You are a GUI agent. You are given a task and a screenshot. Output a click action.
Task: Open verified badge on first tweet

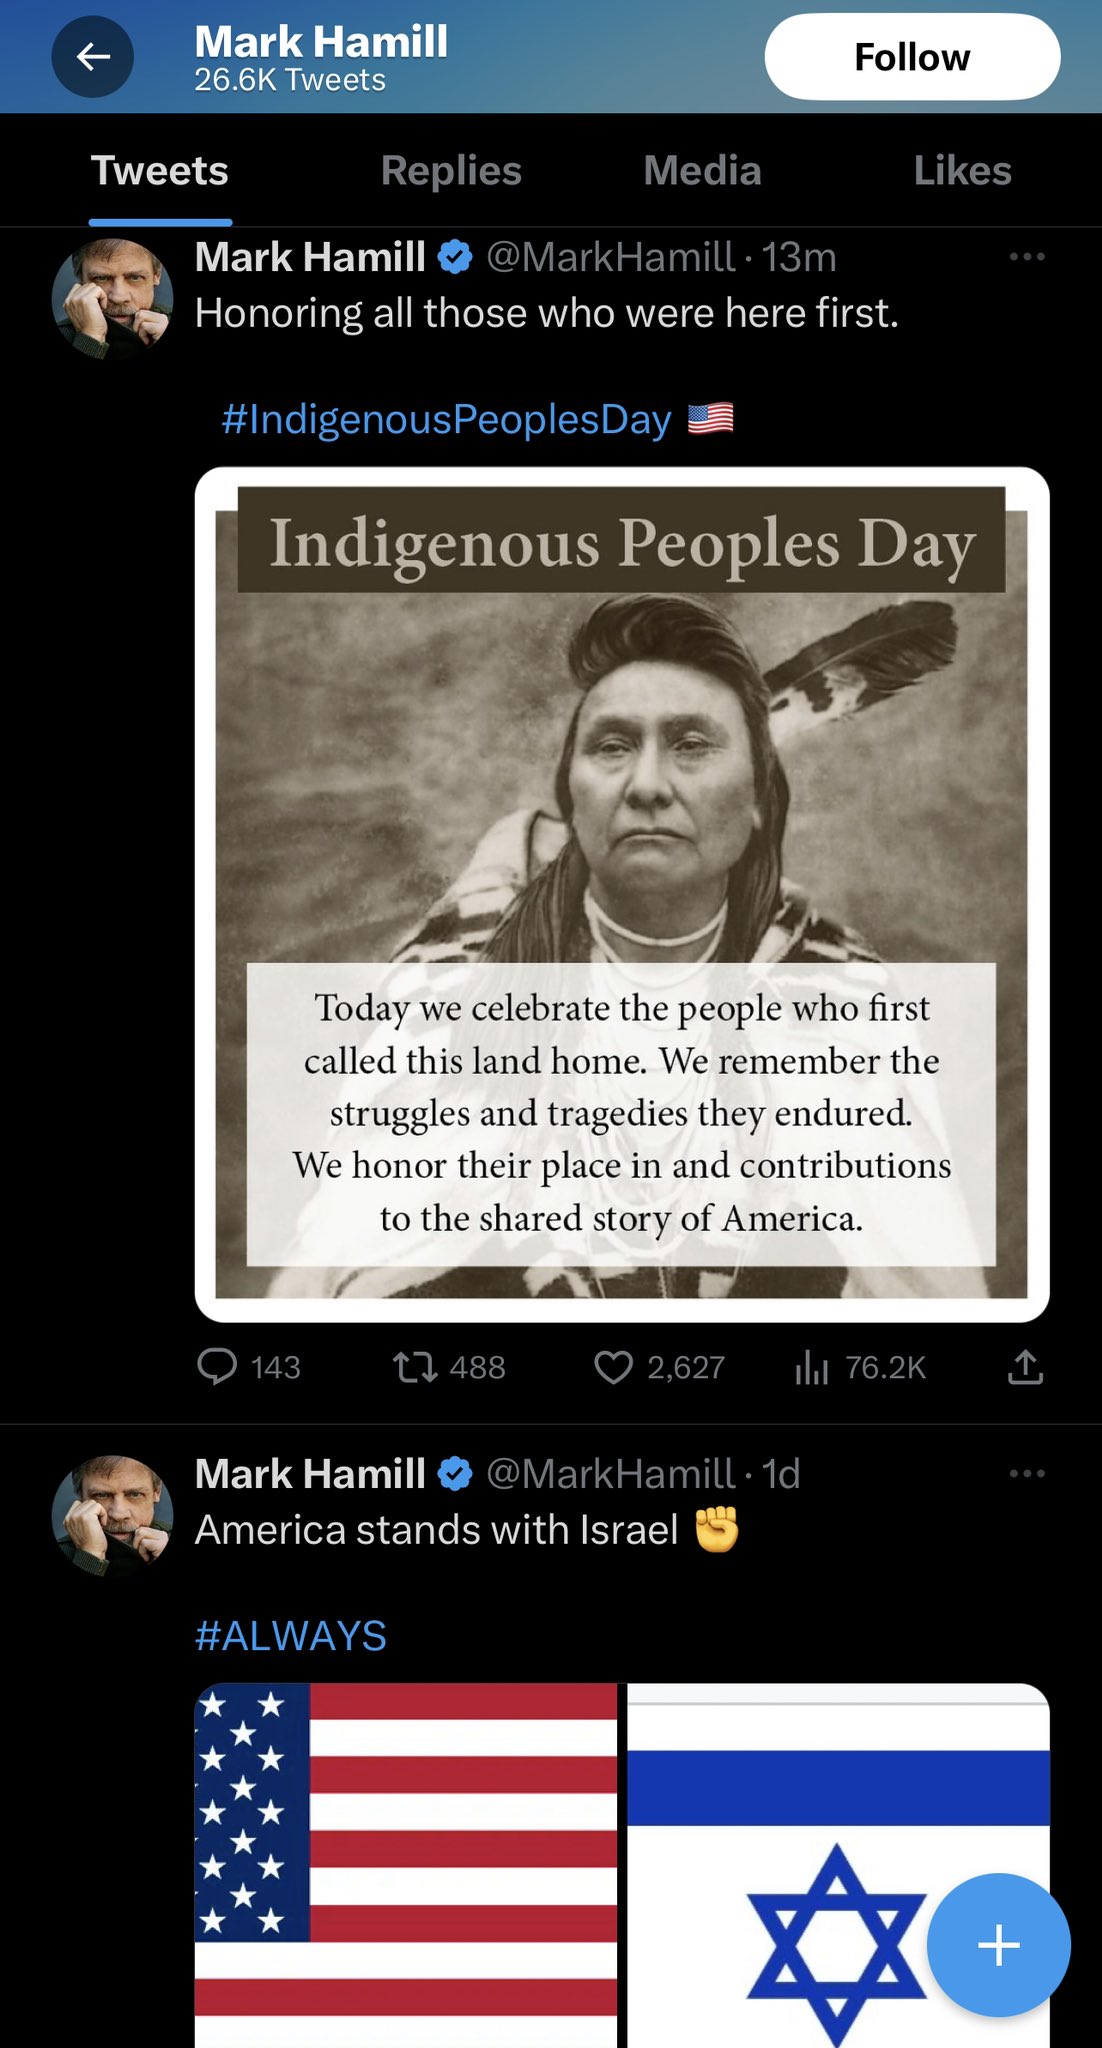click(x=455, y=258)
